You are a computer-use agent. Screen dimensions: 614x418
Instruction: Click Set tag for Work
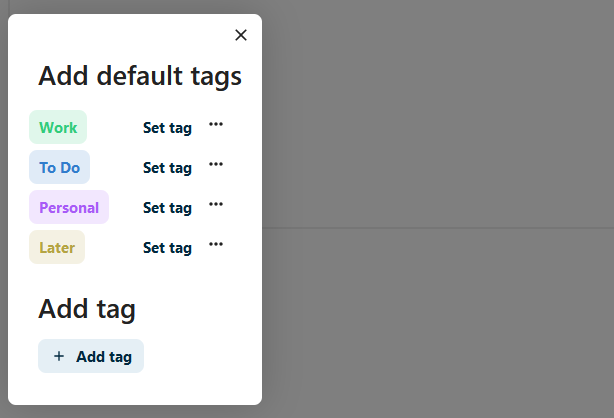point(167,127)
